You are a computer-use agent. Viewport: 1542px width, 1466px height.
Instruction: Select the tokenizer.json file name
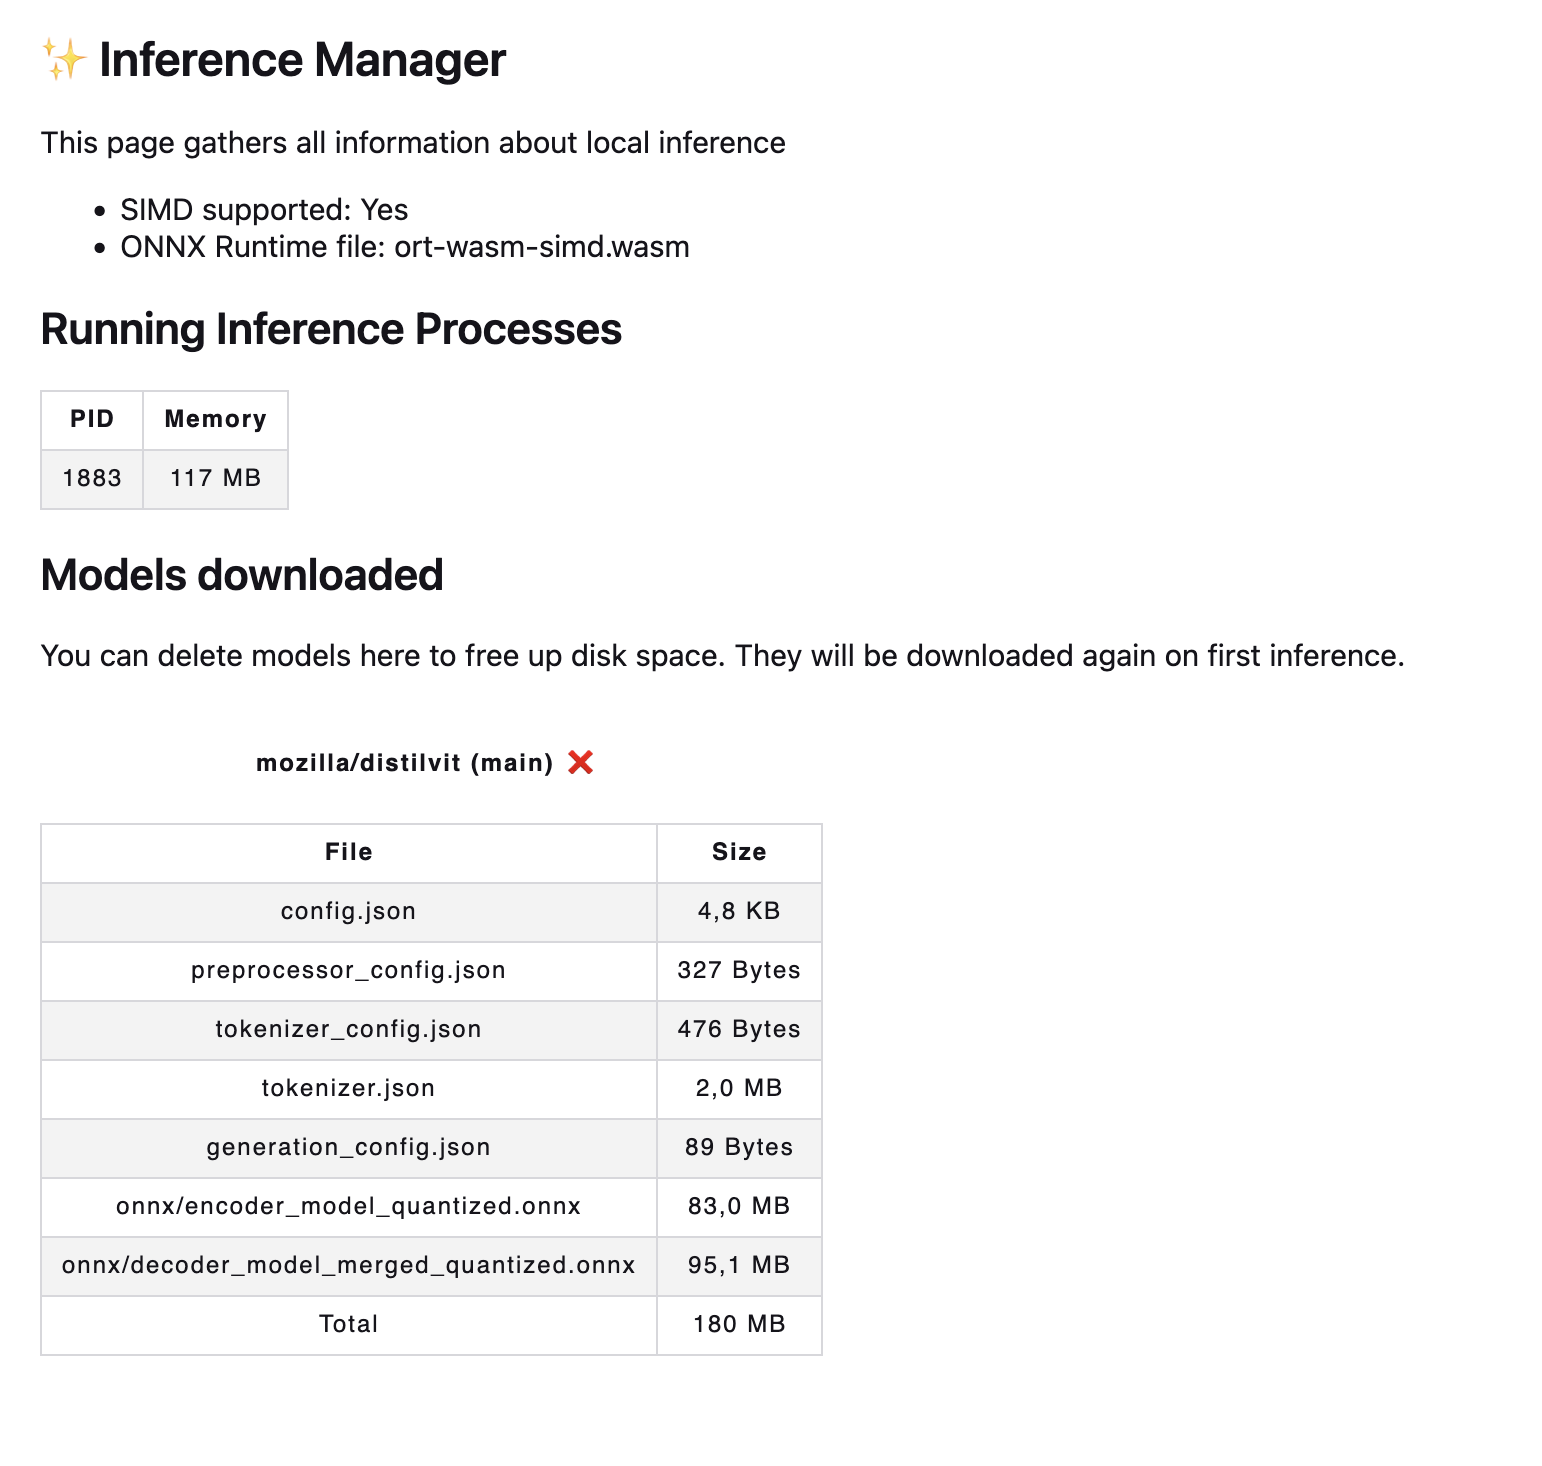(x=348, y=1088)
